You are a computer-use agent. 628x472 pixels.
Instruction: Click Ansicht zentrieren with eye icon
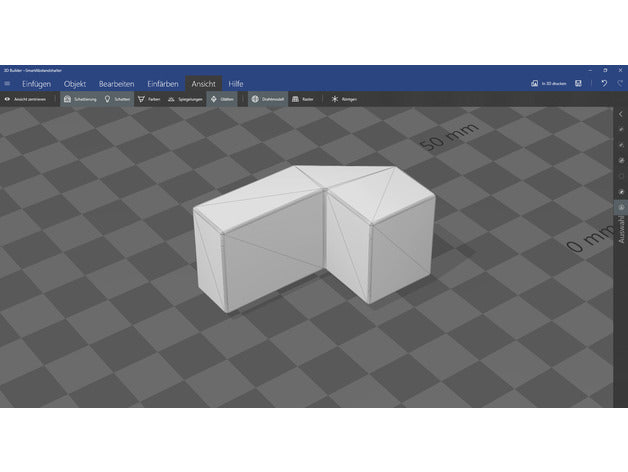(x=26, y=99)
